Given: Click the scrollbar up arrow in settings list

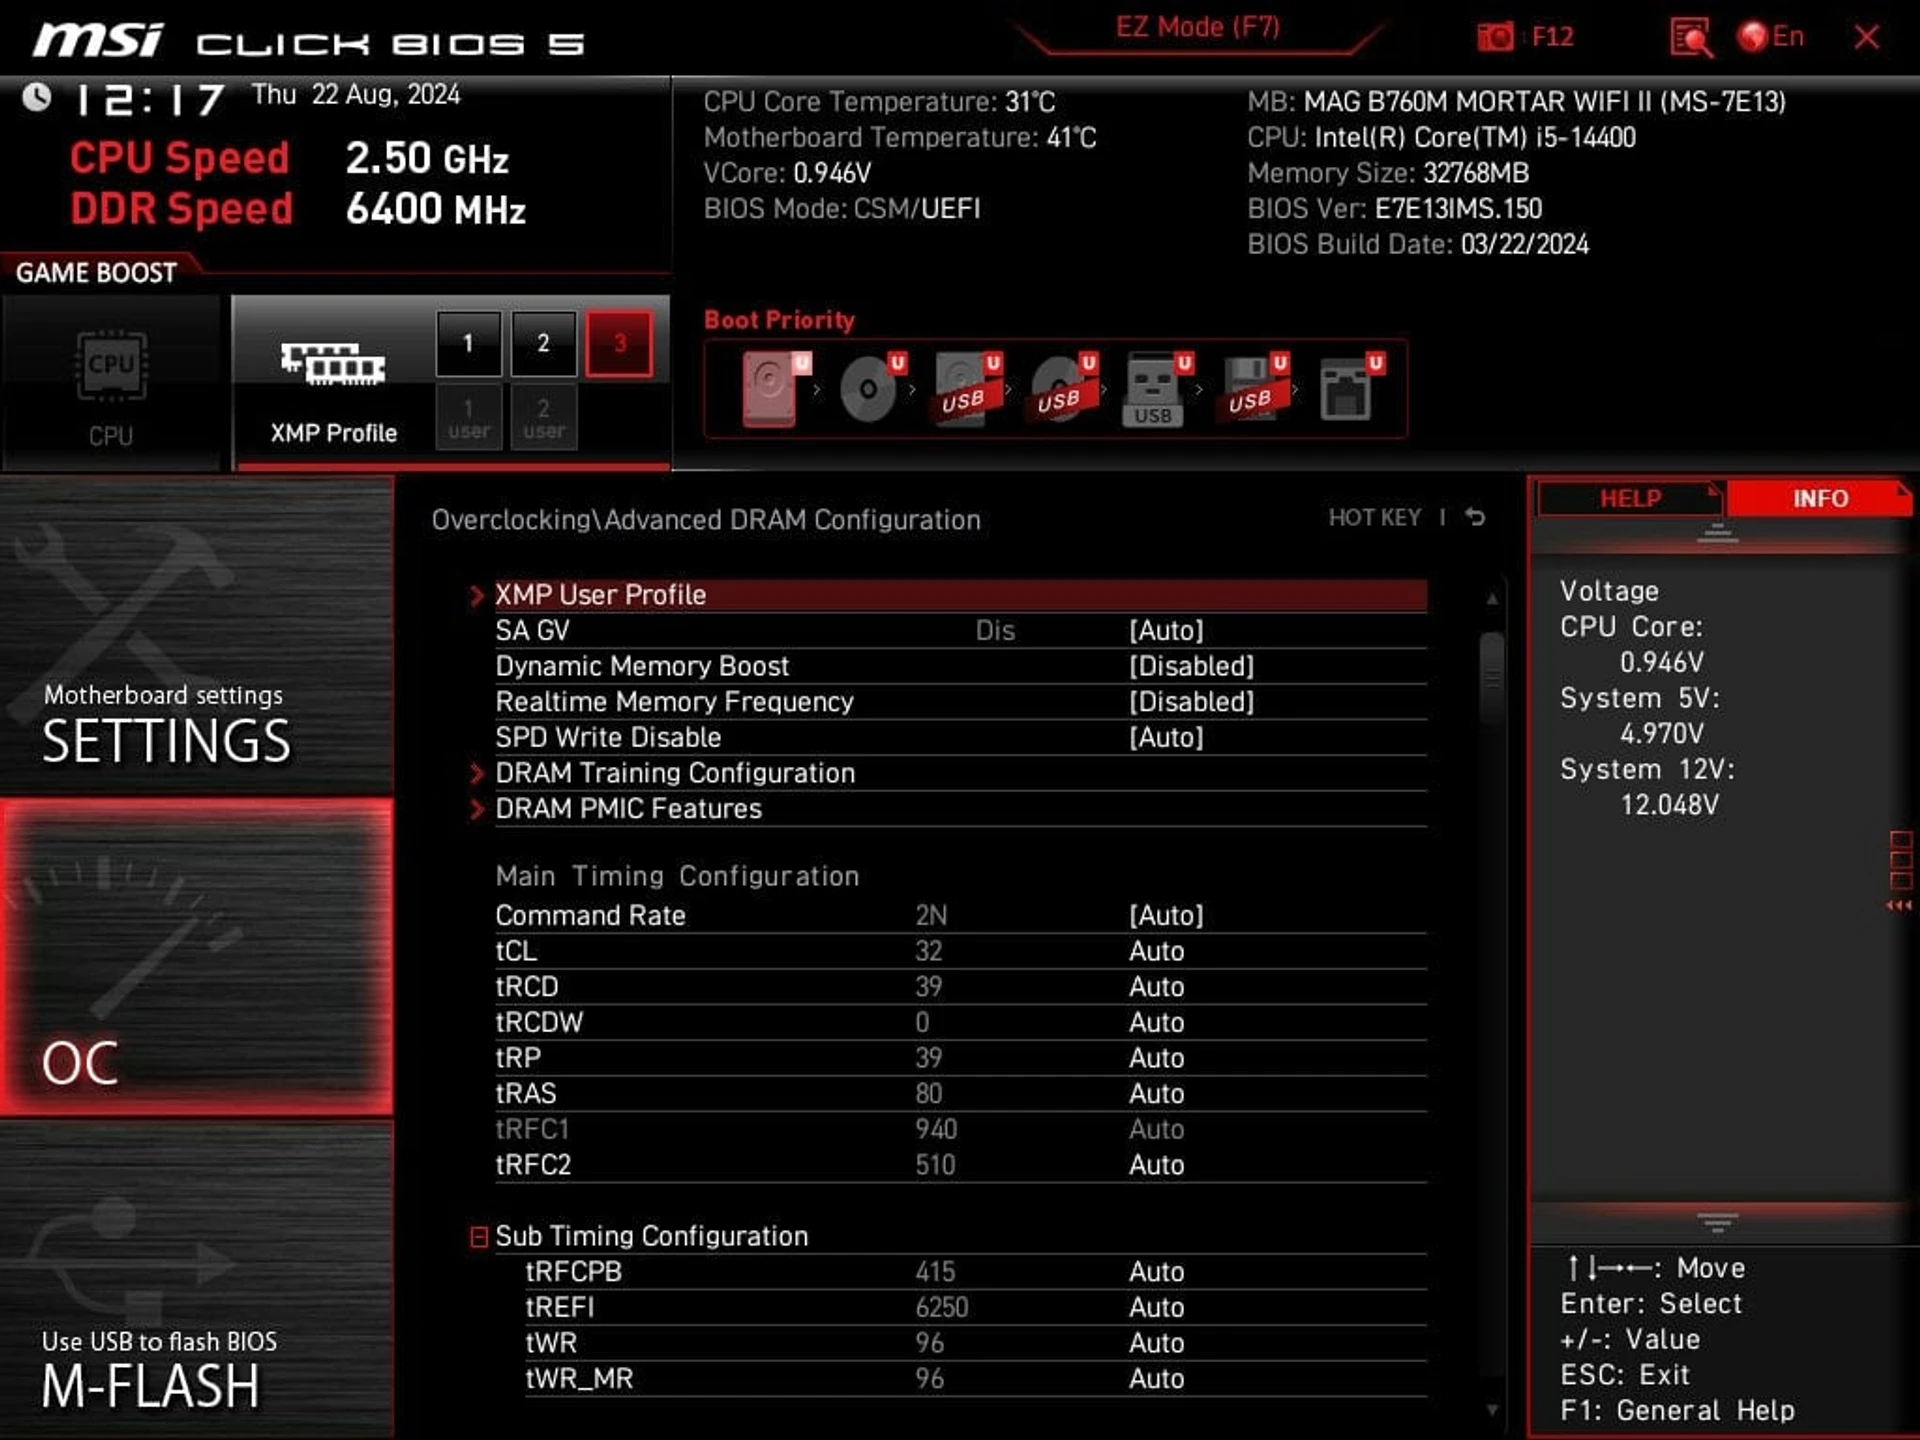Looking at the screenshot, I should click(x=1492, y=599).
